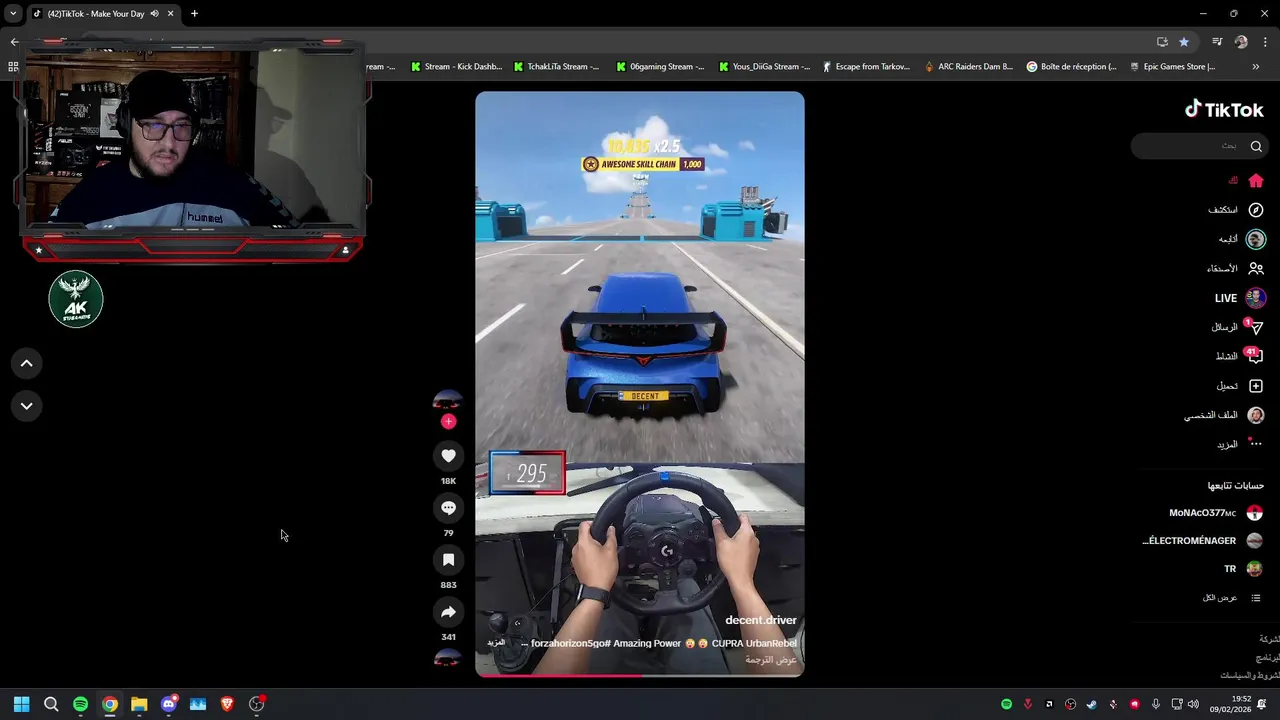Open the new tab plus button

point(194,14)
